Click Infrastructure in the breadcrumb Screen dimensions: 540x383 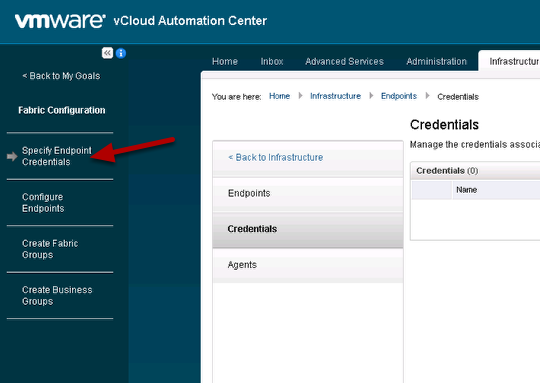[335, 96]
